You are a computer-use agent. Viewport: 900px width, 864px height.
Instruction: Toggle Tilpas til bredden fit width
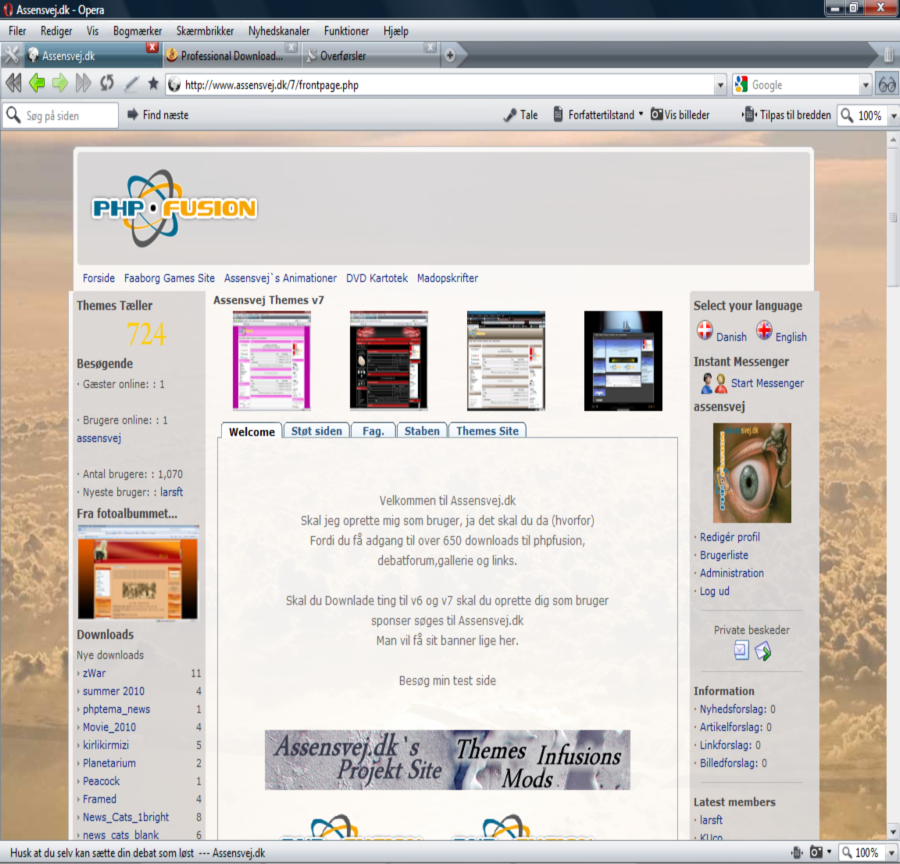[x=786, y=115]
